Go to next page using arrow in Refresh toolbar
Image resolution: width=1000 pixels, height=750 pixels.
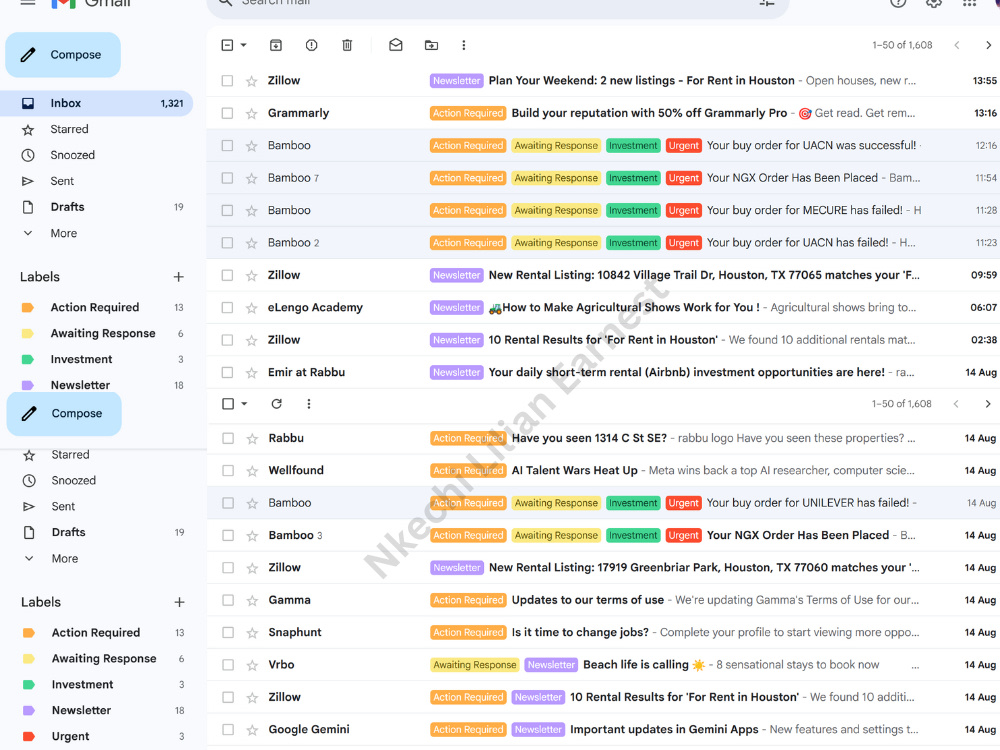pos(988,404)
